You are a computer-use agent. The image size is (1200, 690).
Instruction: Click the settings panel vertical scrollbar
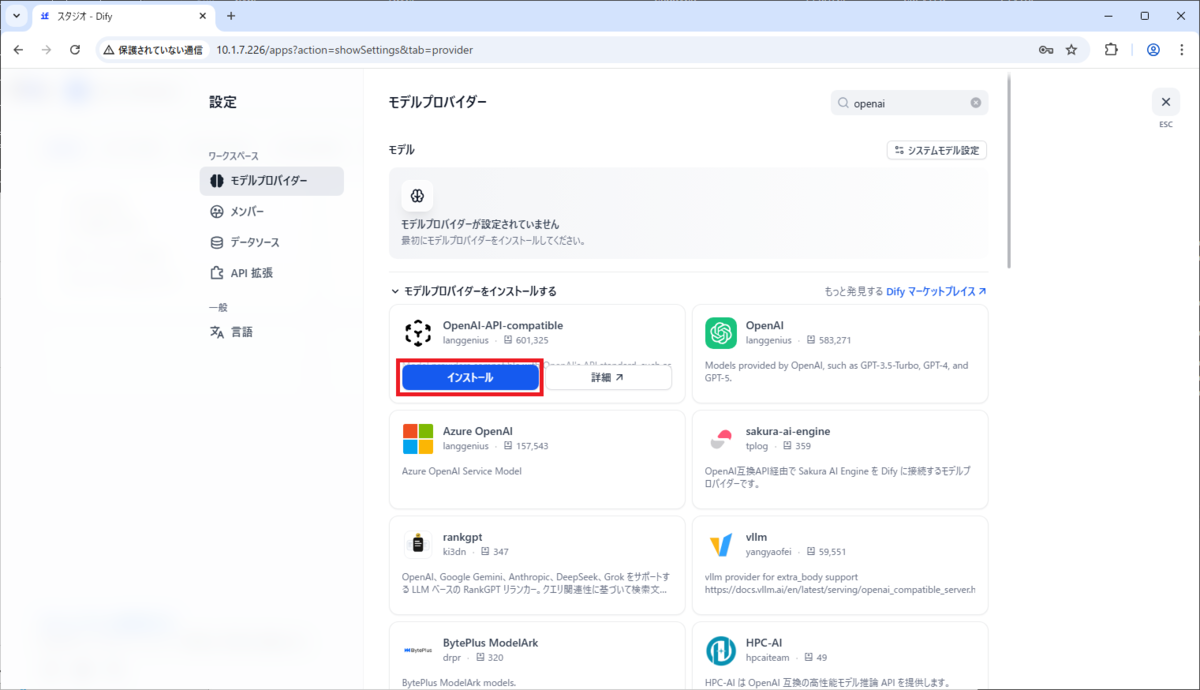1010,170
